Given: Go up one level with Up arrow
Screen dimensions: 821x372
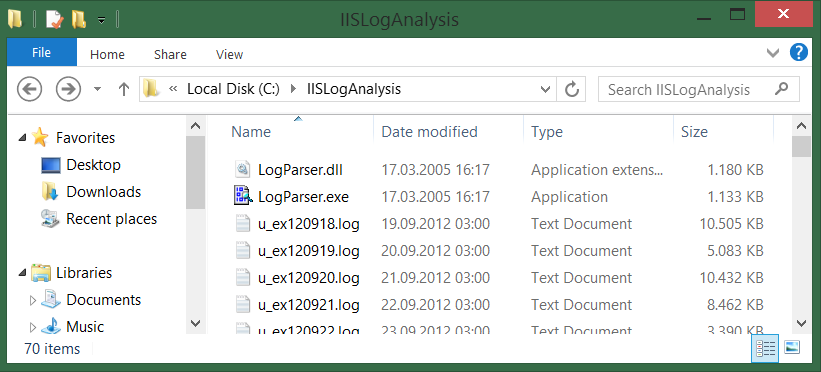Looking at the screenshot, I should coord(124,89).
